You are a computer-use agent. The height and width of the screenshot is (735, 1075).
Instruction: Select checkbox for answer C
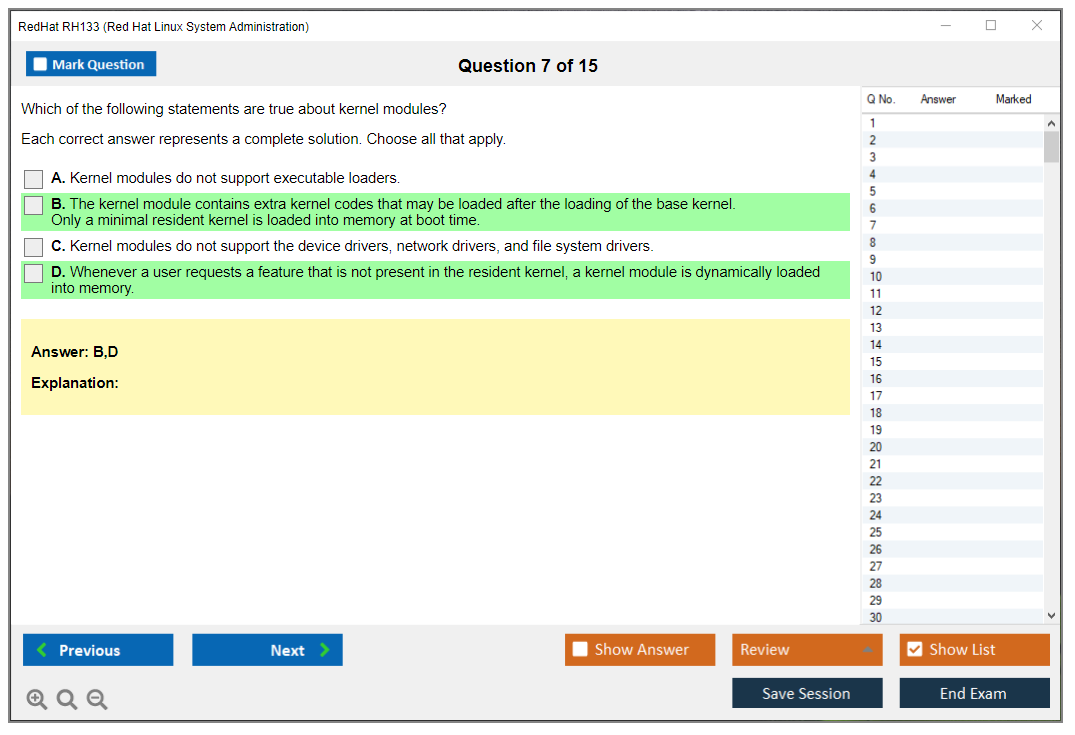click(x=34, y=247)
